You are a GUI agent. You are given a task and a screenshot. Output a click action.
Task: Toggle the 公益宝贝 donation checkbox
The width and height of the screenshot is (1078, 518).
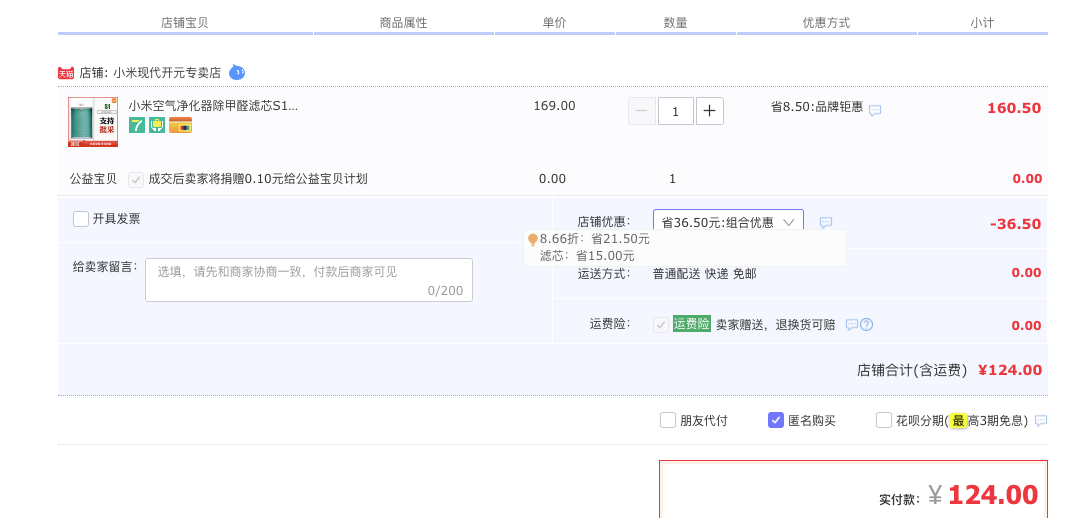pos(136,180)
